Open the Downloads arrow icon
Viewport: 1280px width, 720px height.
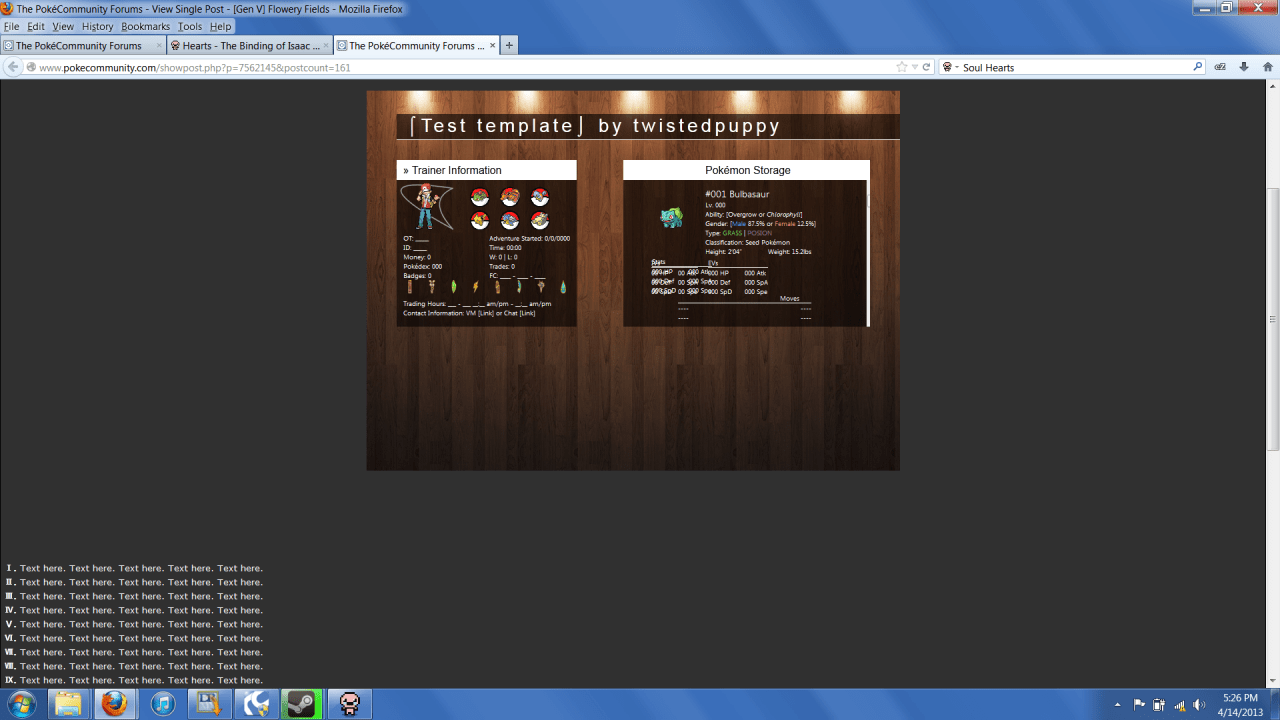(1244, 67)
